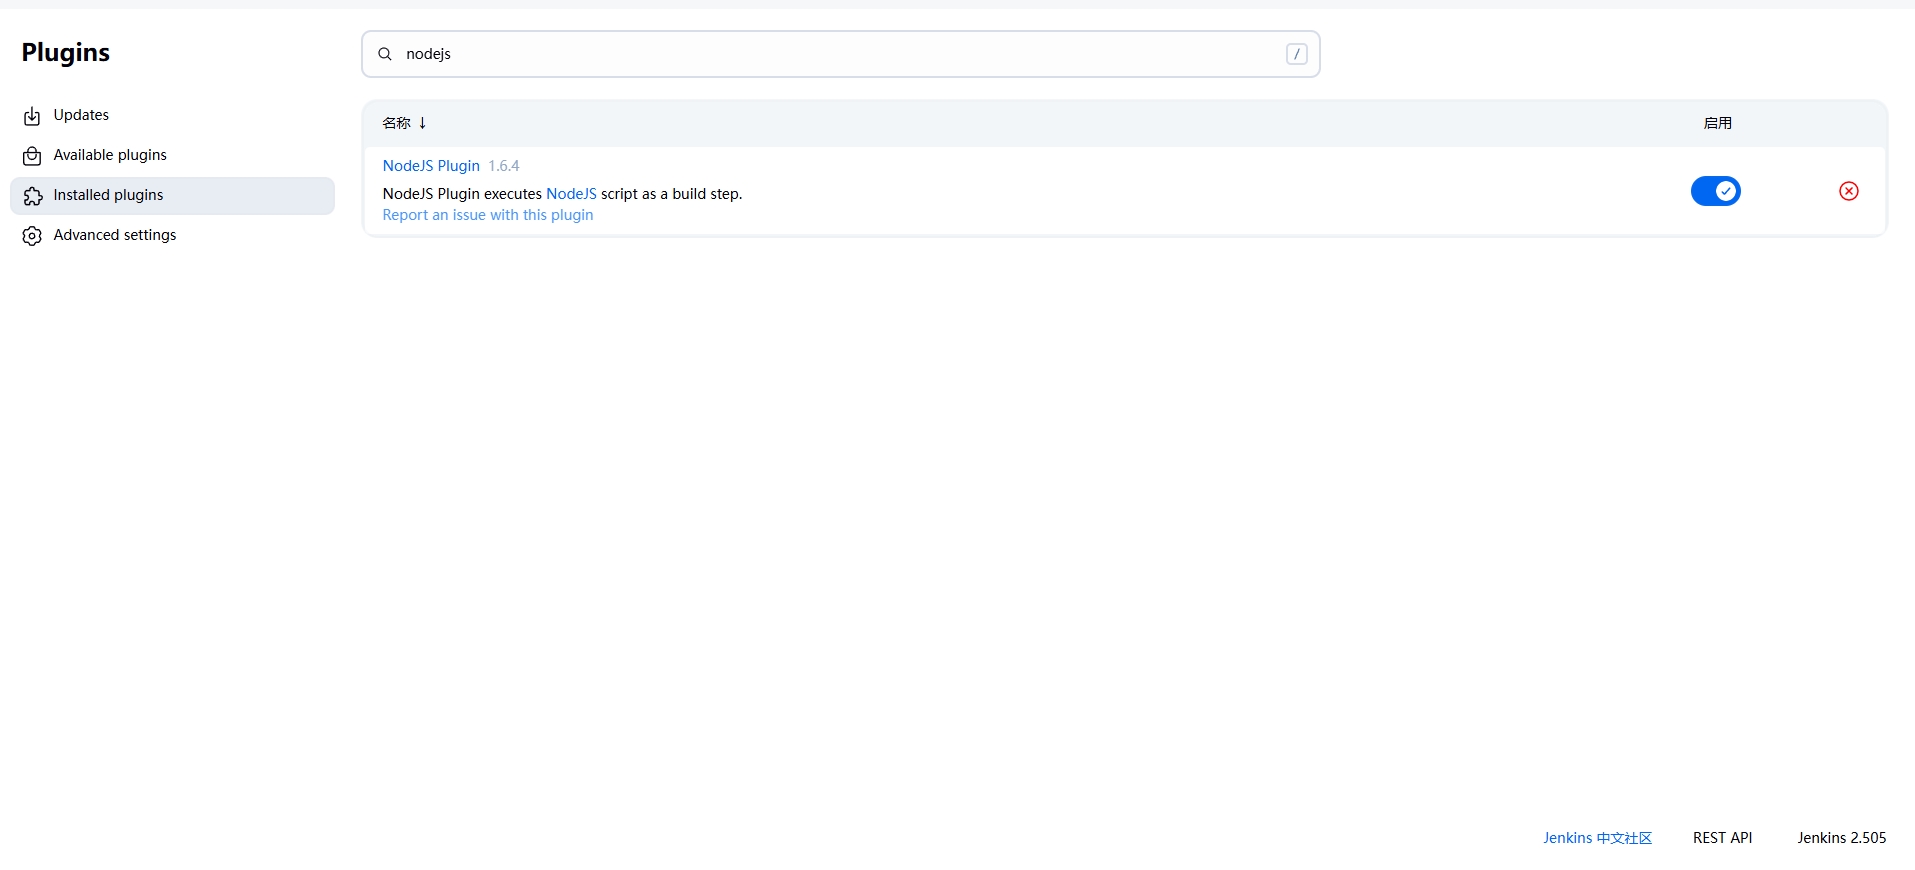Image resolution: width=1915 pixels, height=870 pixels.
Task: Click the Updates download icon
Action: point(32,116)
